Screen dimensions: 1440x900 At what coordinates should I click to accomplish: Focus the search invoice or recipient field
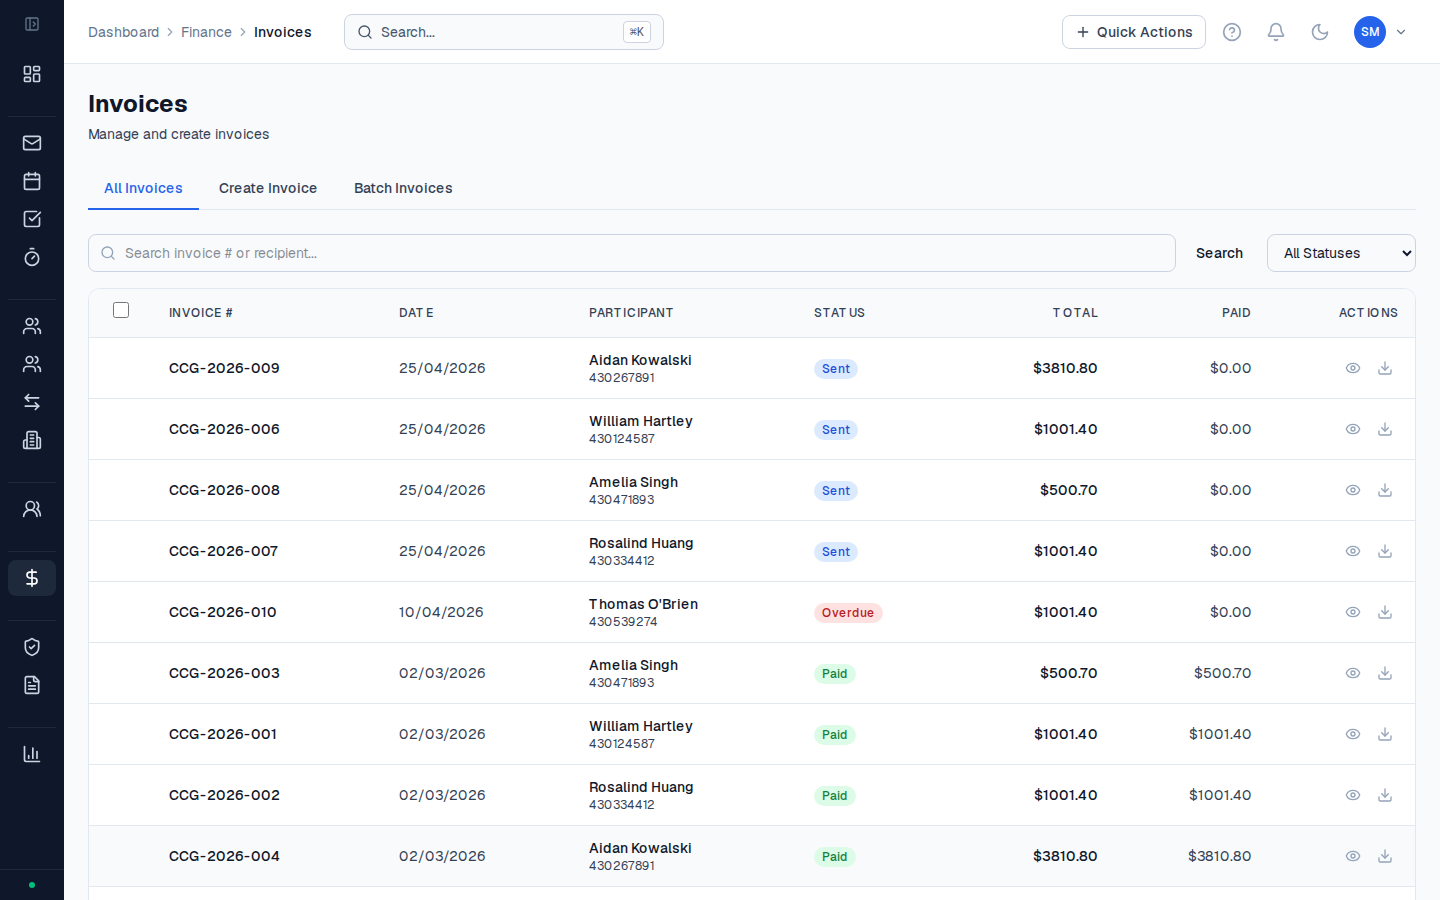pos(632,253)
